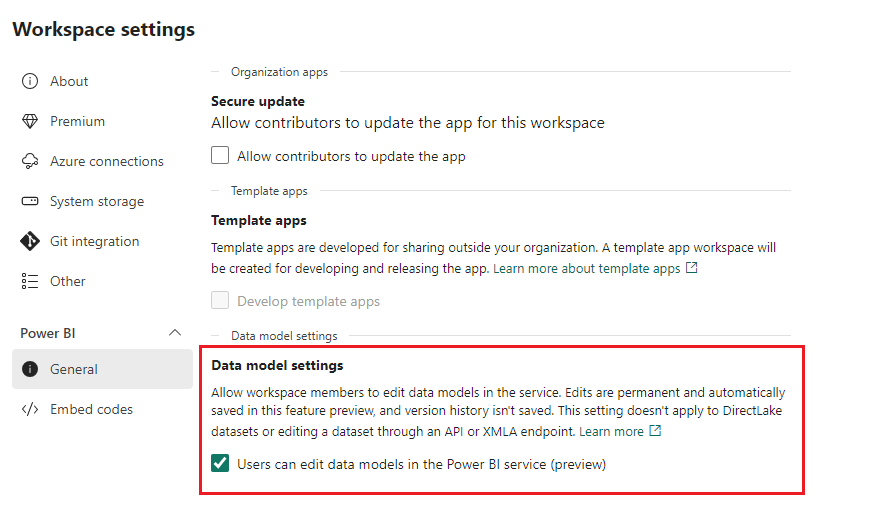Enable Allow contributors to update the app
Image resolution: width=879 pixels, height=513 pixels.
point(220,155)
